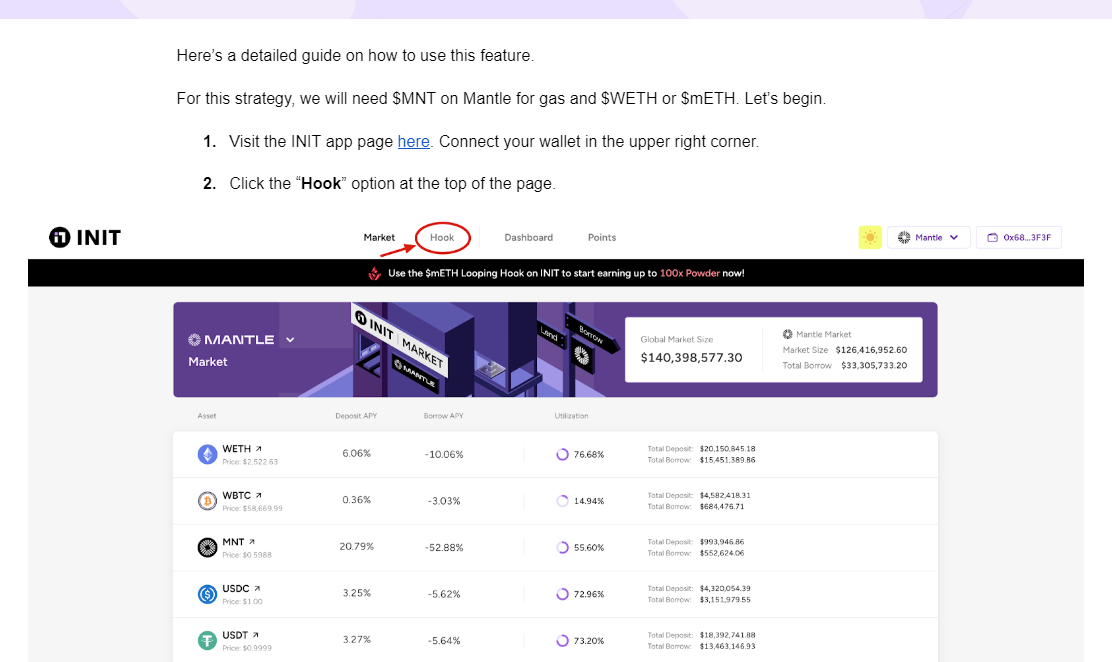Click the MNT utilization ring icon
Screen dimensions: 1112x662
tap(562, 548)
